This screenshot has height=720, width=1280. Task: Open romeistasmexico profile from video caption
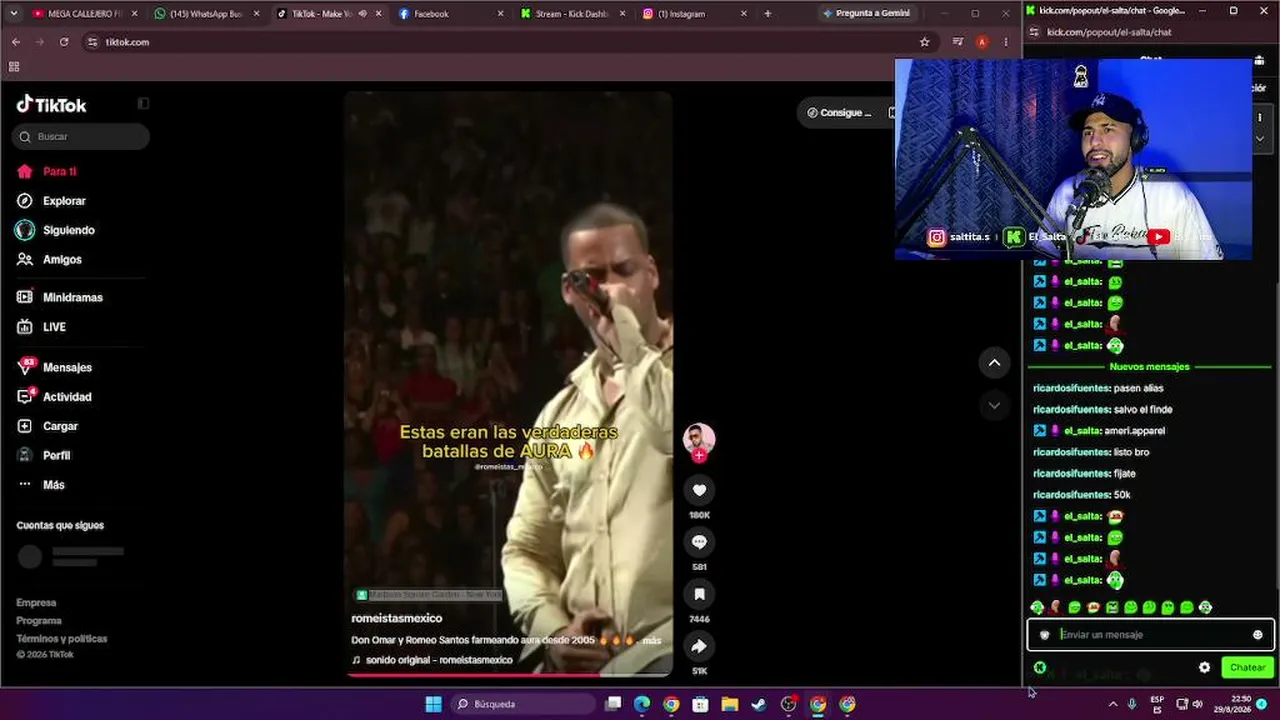(x=397, y=618)
